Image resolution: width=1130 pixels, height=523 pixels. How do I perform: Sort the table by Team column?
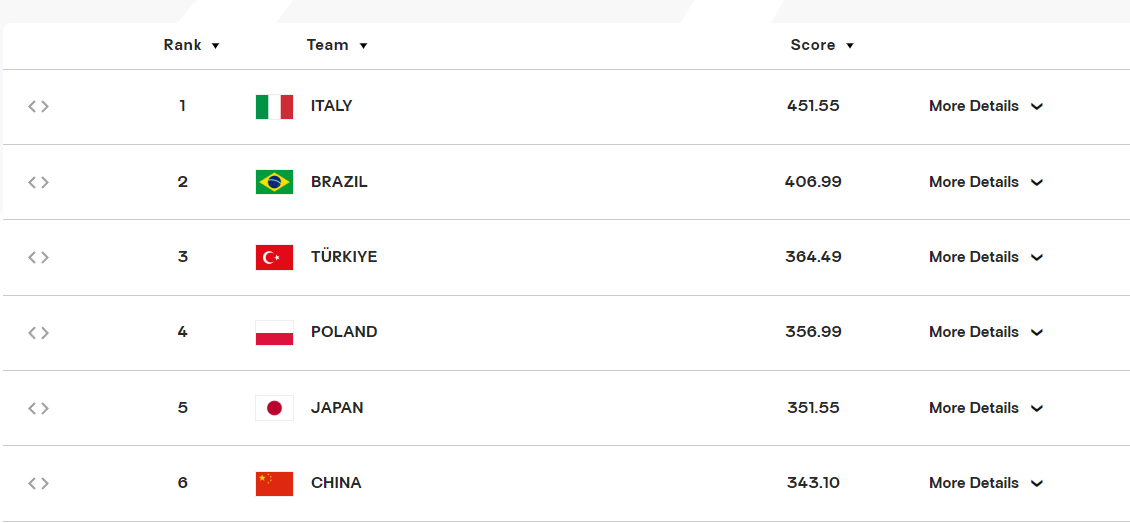[337, 45]
